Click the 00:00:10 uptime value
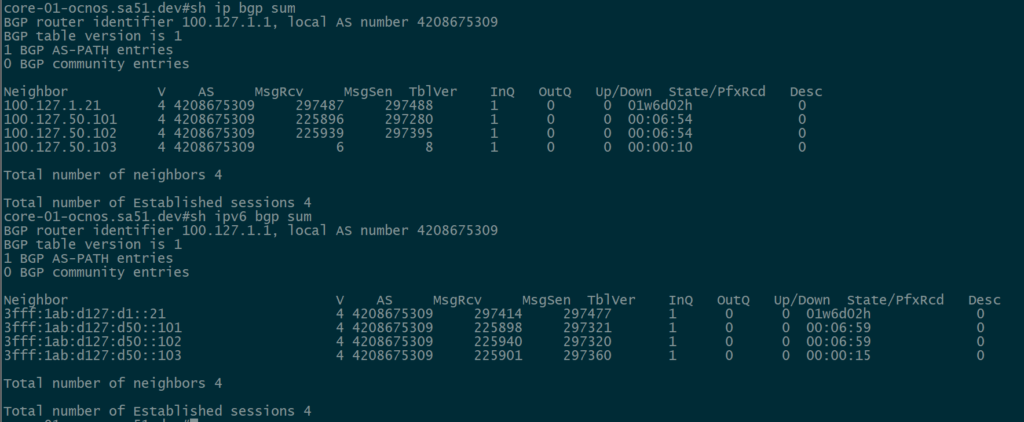 660,147
